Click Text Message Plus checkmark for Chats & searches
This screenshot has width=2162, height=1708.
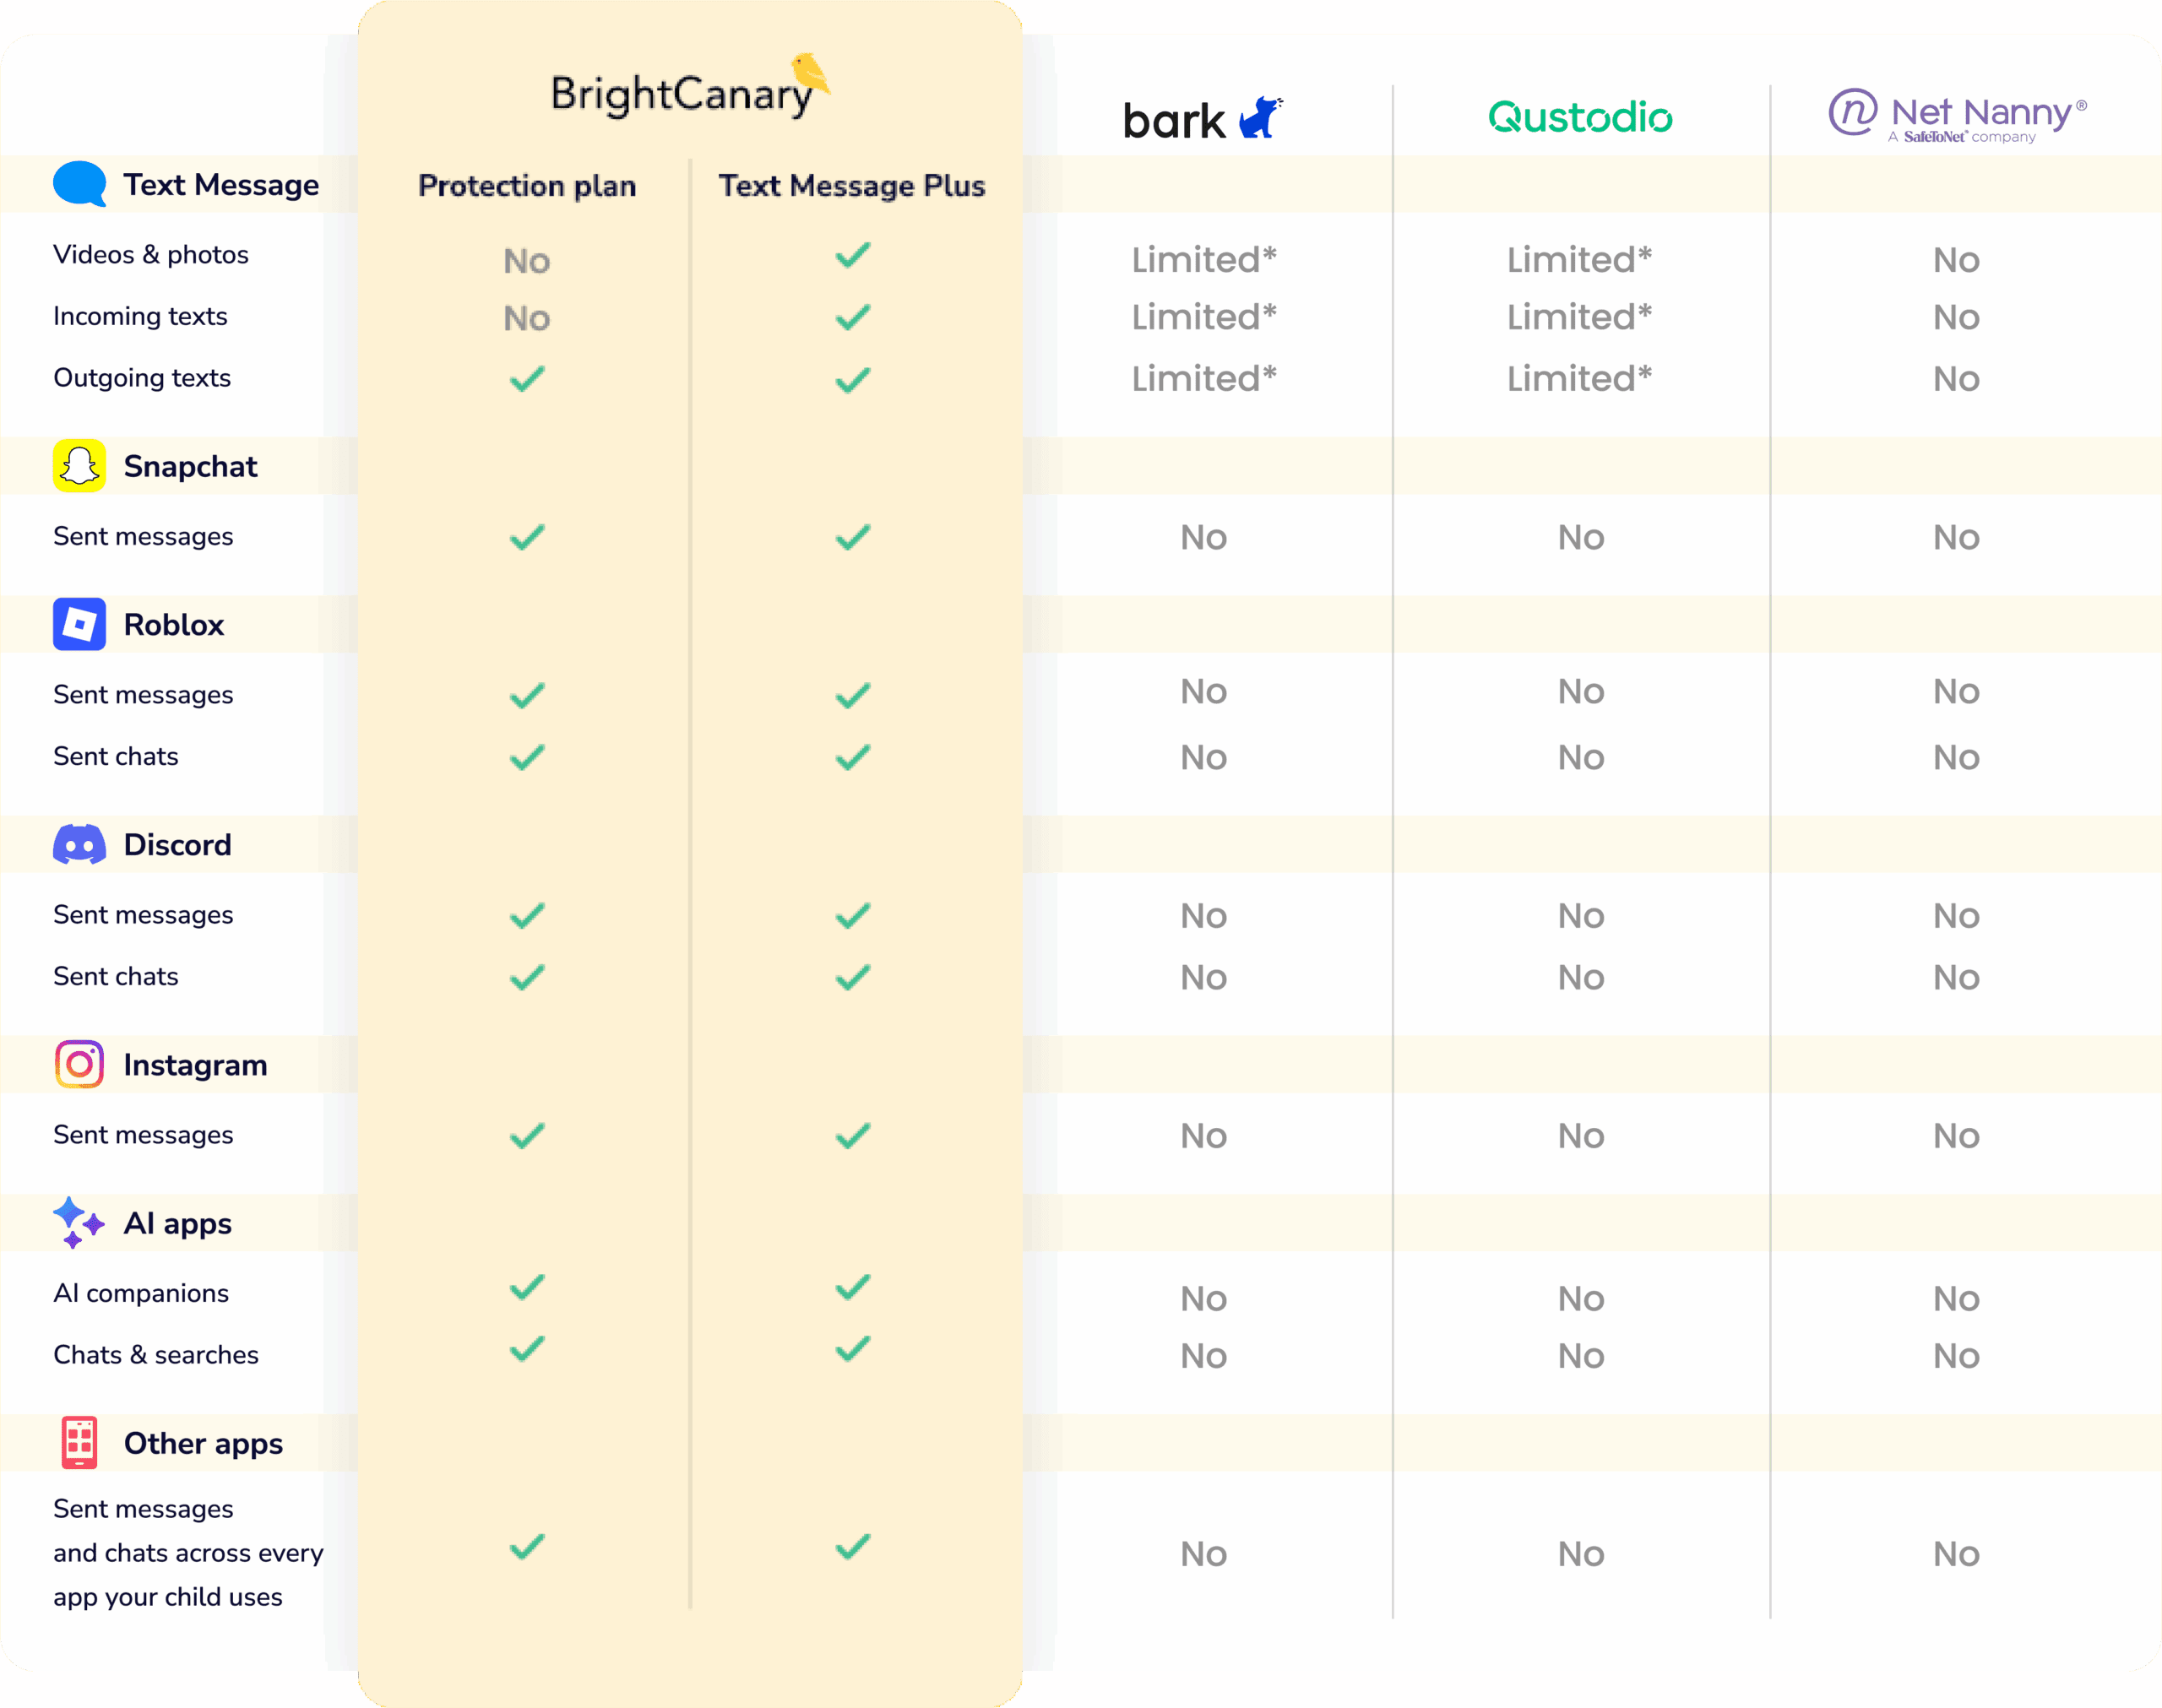click(x=853, y=1349)
